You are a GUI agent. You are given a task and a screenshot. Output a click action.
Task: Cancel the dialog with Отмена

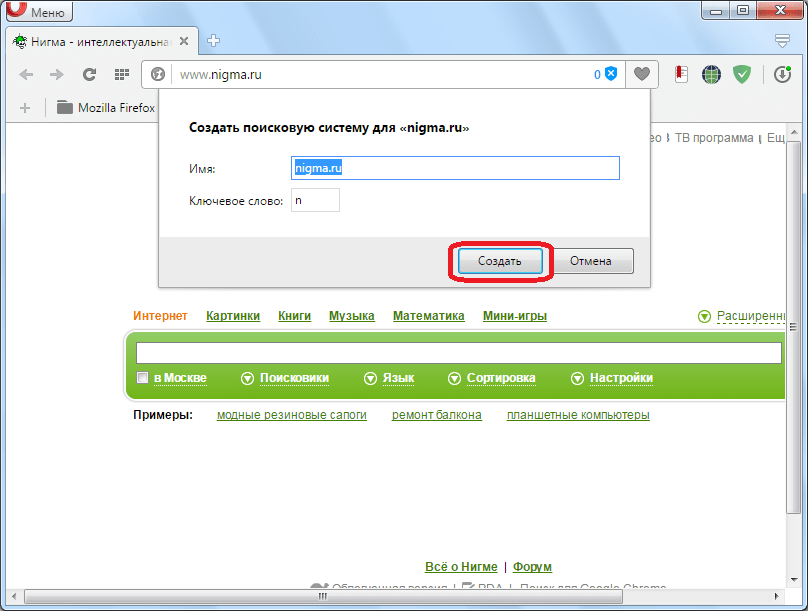pyautogui.click(x=591, y=261)
